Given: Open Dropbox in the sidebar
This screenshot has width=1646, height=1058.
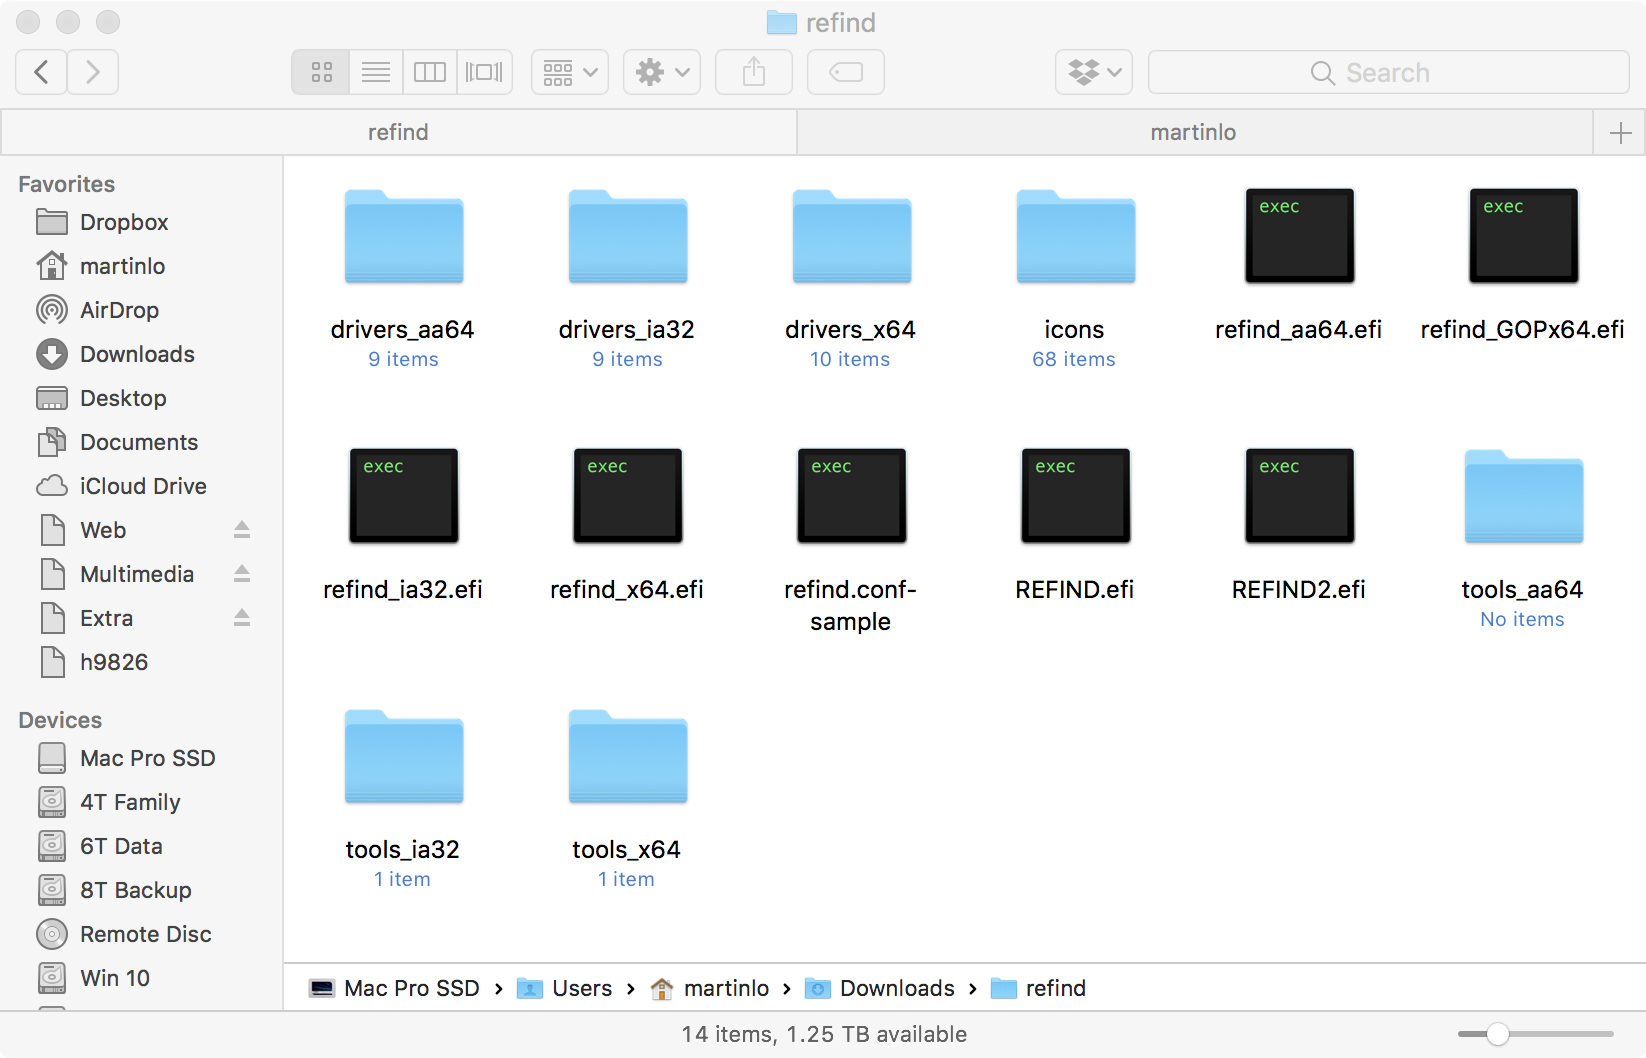Looking at the screenshot, I should point(124,222).
